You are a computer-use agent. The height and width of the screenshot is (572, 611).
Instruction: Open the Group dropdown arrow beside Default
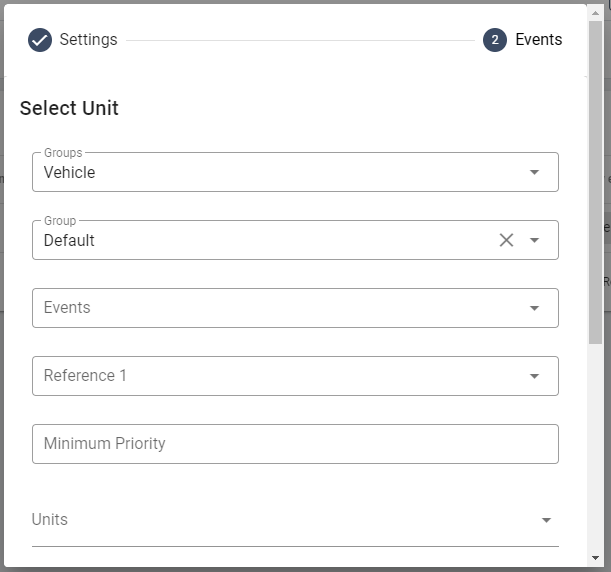534,240
